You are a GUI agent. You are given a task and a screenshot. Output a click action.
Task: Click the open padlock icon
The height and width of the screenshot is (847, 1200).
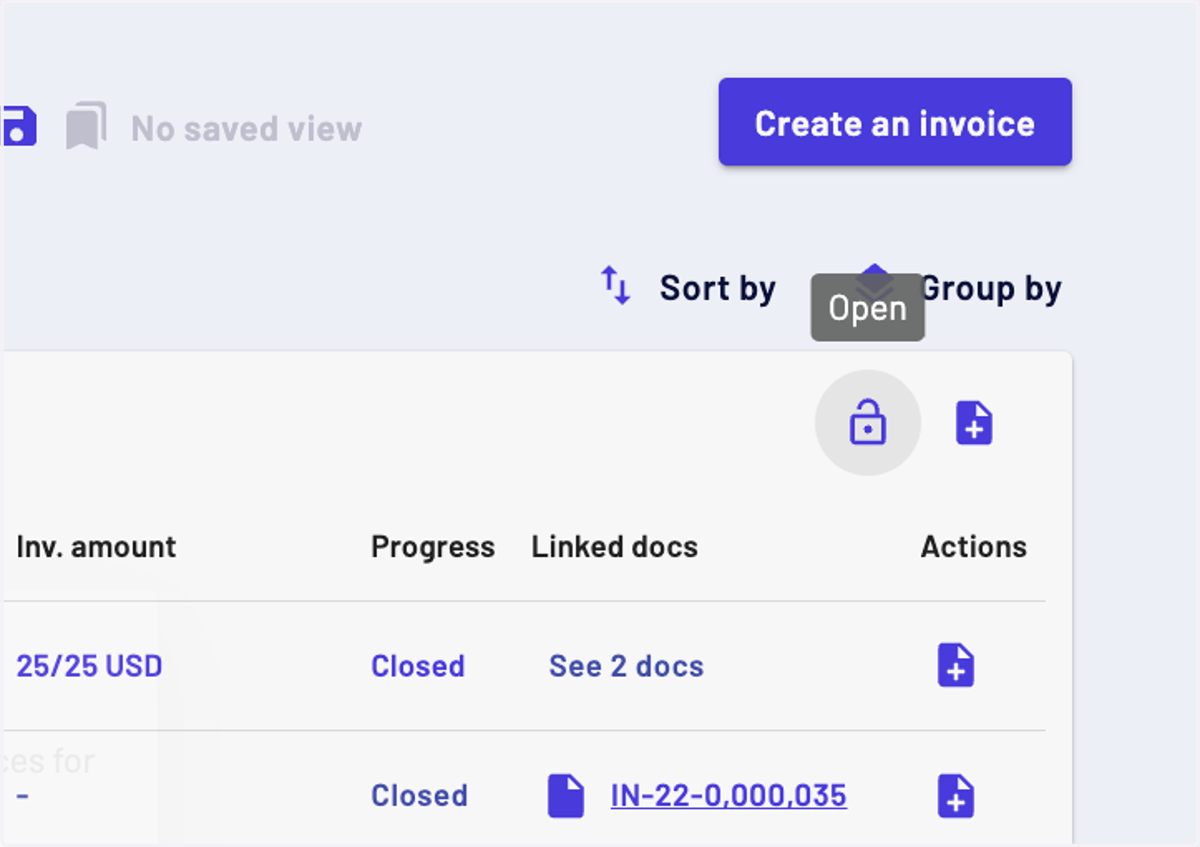click(868, 423)
